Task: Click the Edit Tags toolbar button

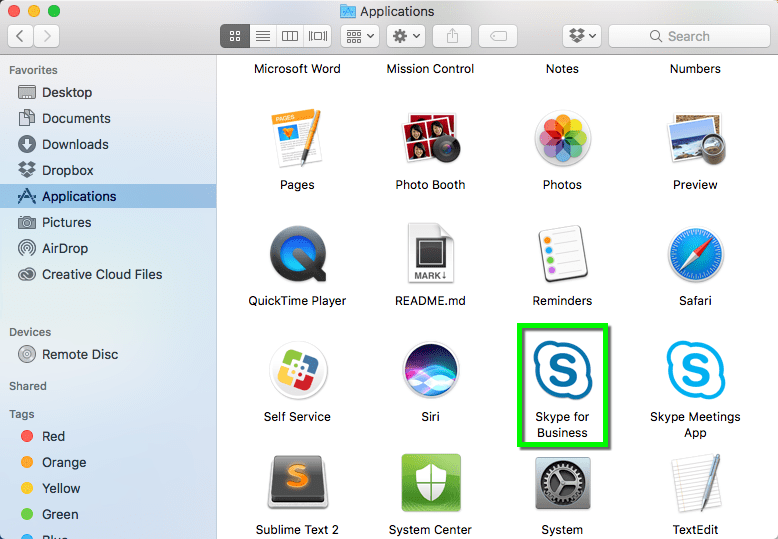Action: [x=498, y=36]
